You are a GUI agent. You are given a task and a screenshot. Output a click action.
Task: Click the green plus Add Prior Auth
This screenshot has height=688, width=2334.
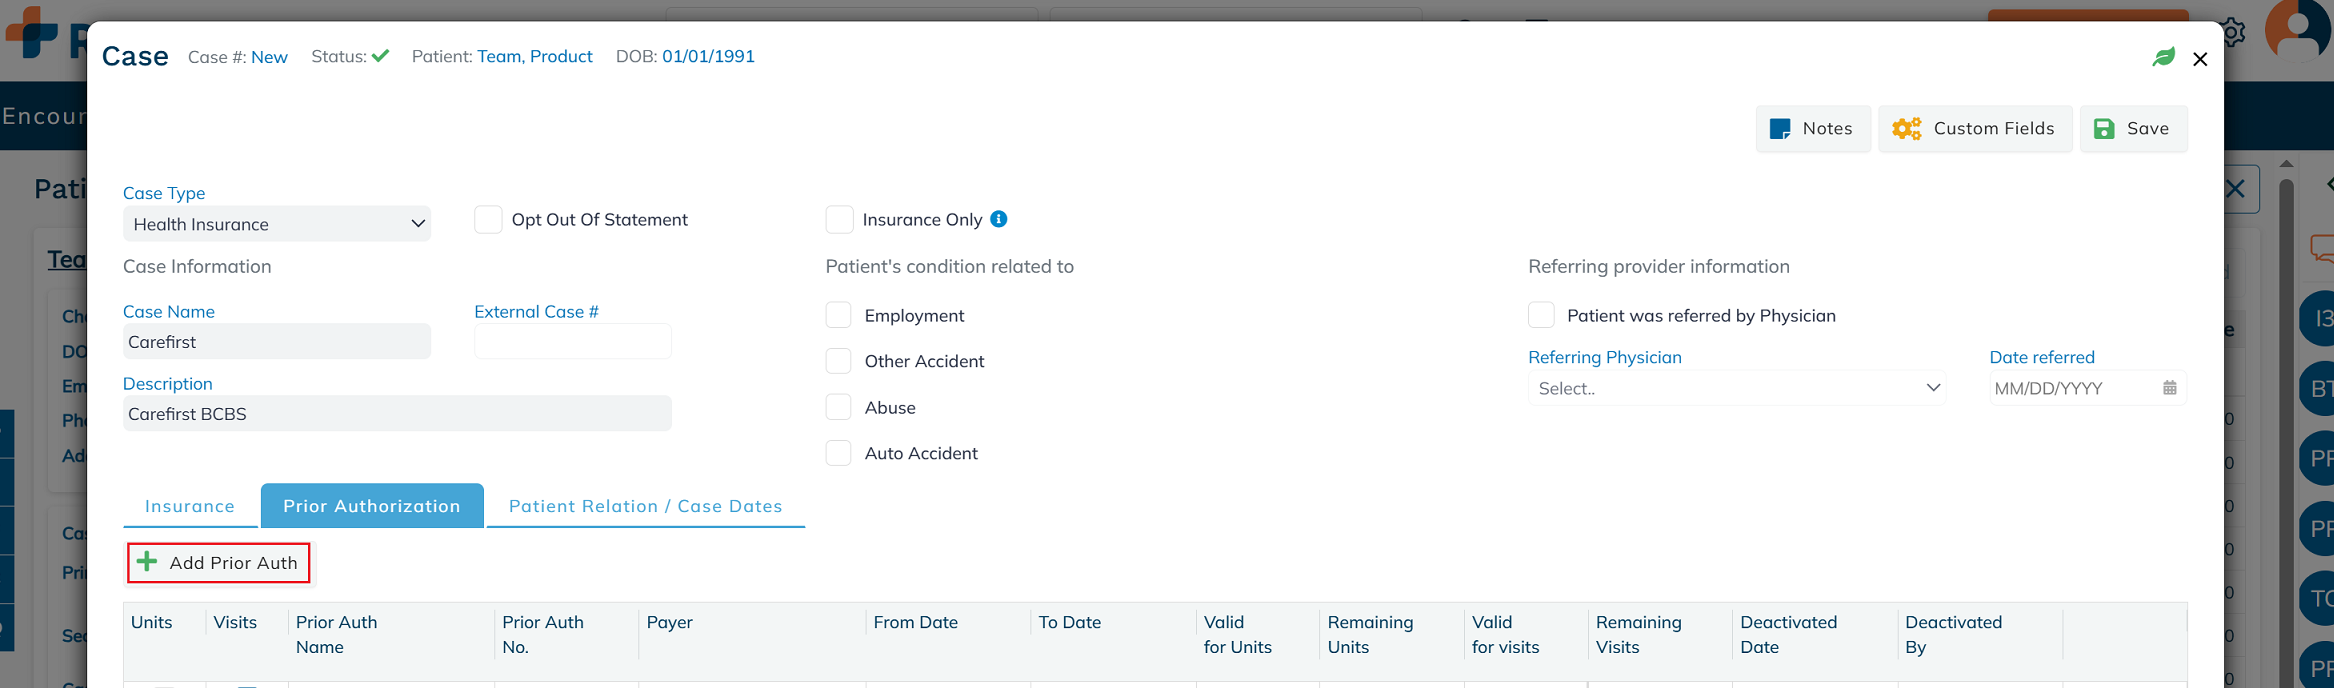[x=218, y=562]
